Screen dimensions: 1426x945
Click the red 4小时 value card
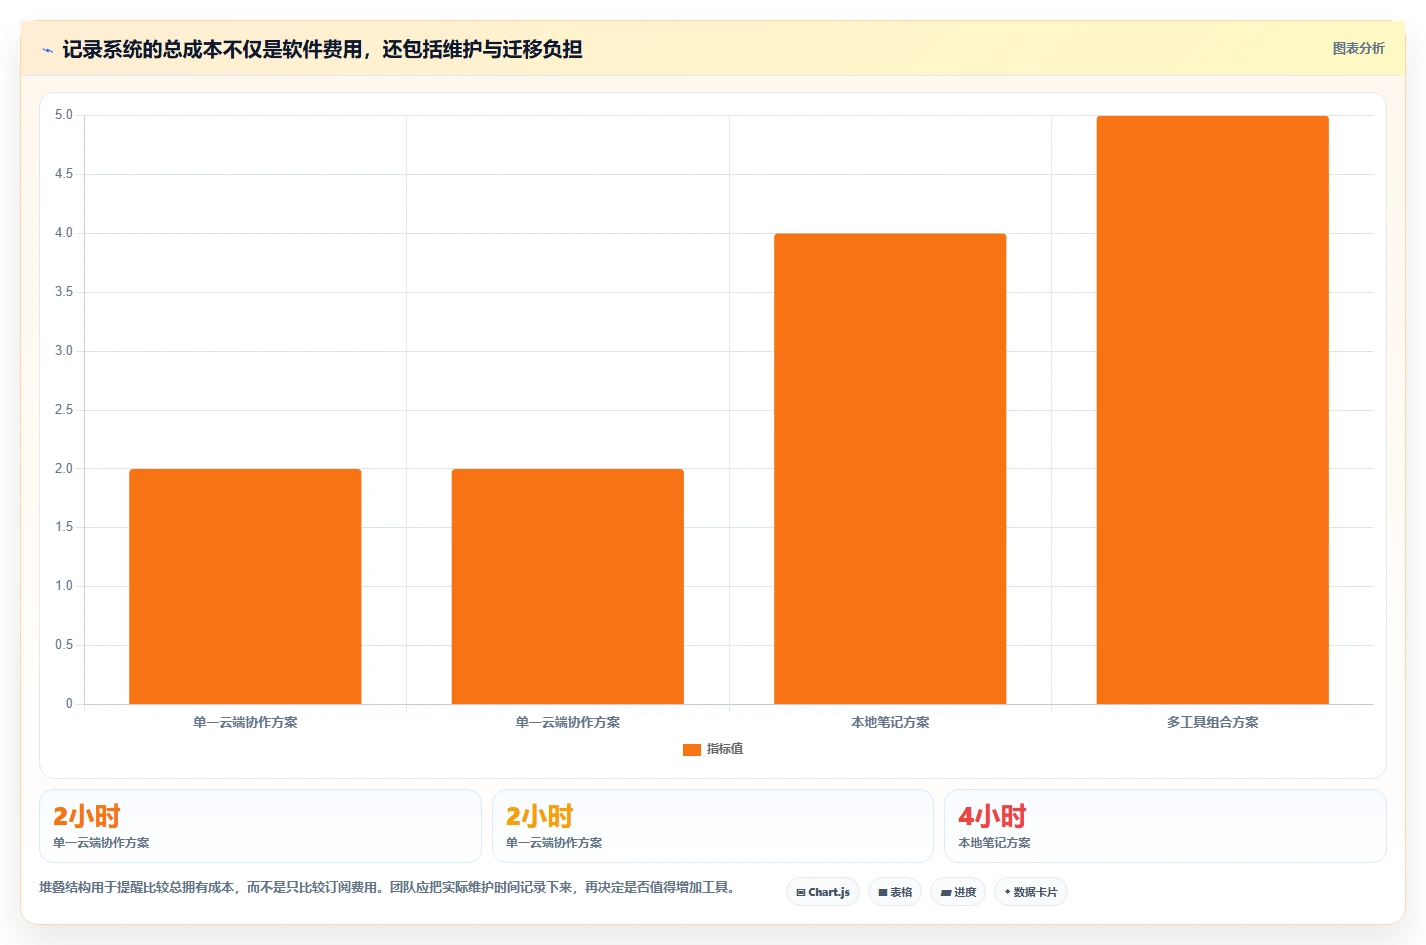tap(1165, 826)
